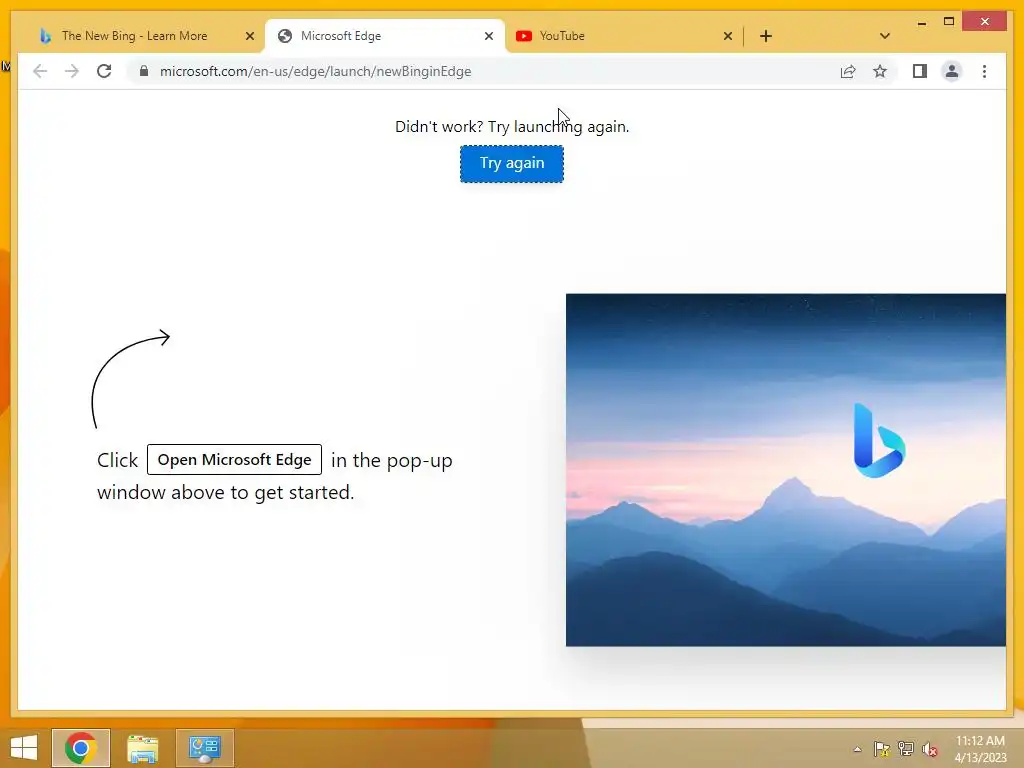Go forward to next page

pyautogui.click(x=72, y=71)
